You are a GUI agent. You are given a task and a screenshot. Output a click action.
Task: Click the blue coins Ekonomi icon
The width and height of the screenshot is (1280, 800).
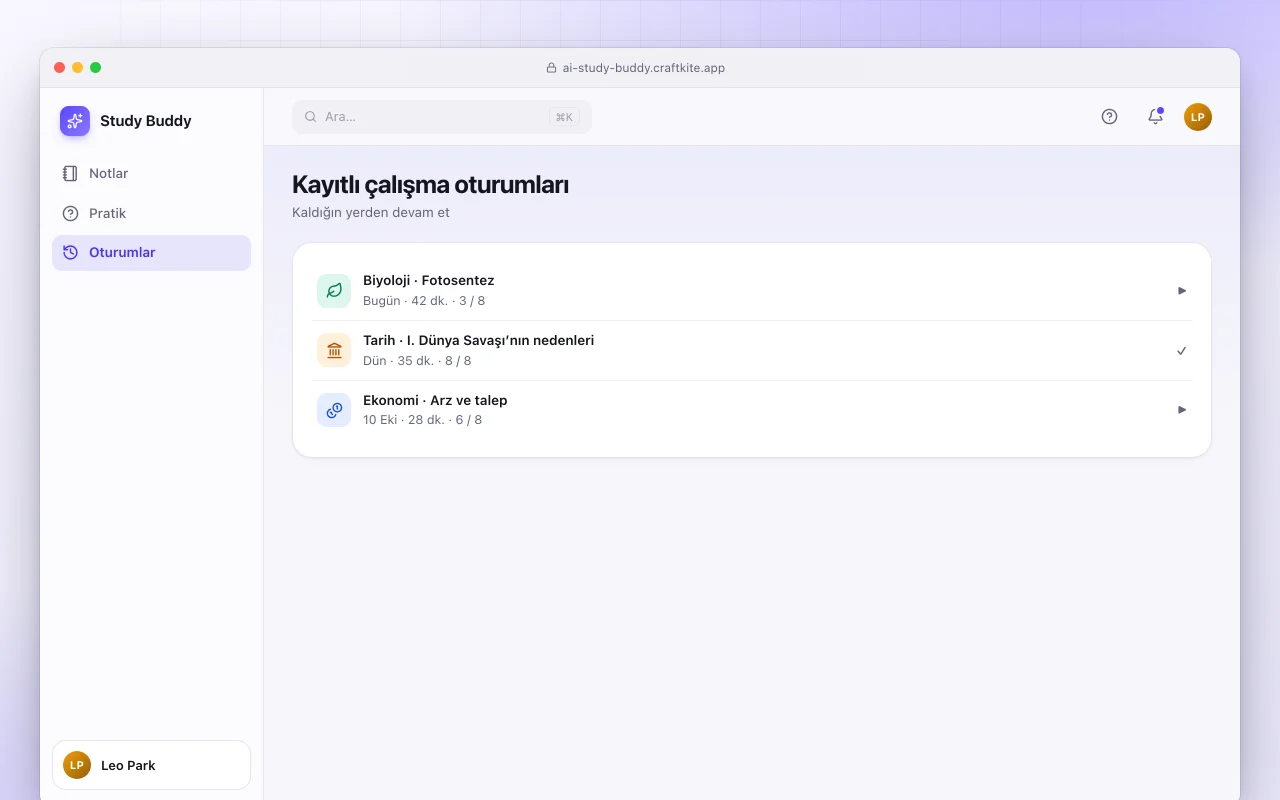334,410
